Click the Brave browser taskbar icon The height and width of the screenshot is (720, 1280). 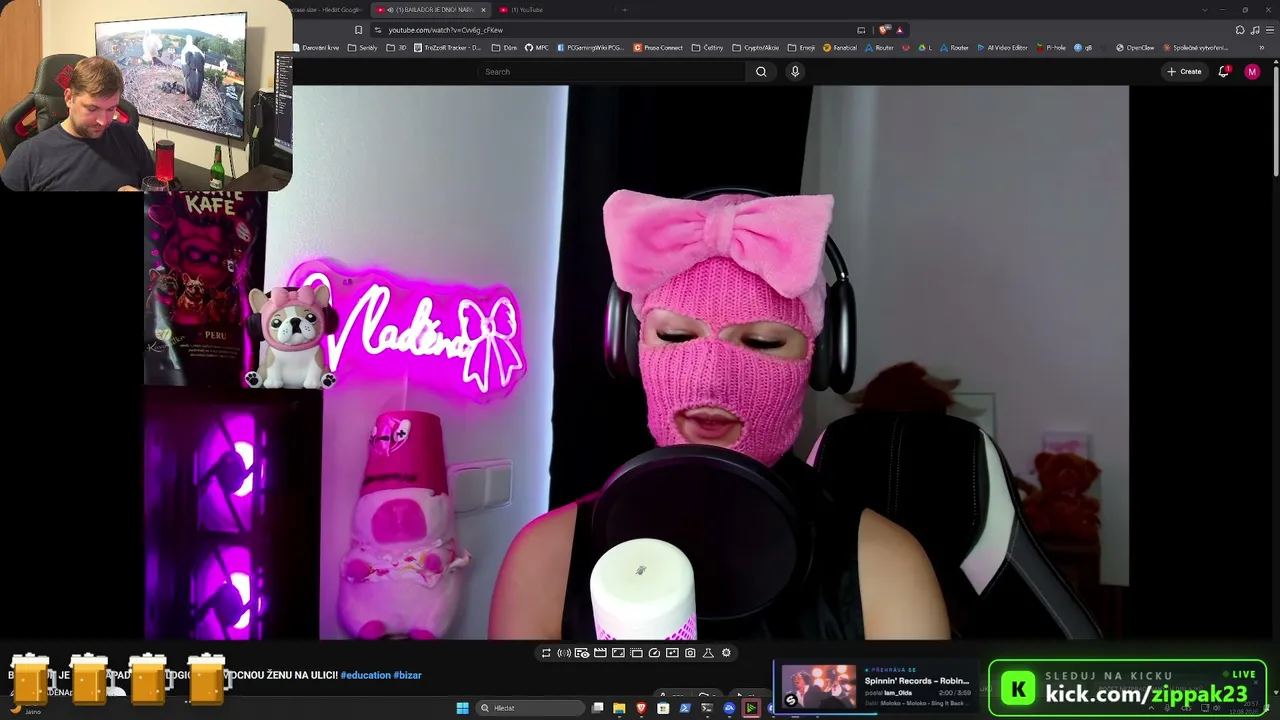[x=641, y=708]
